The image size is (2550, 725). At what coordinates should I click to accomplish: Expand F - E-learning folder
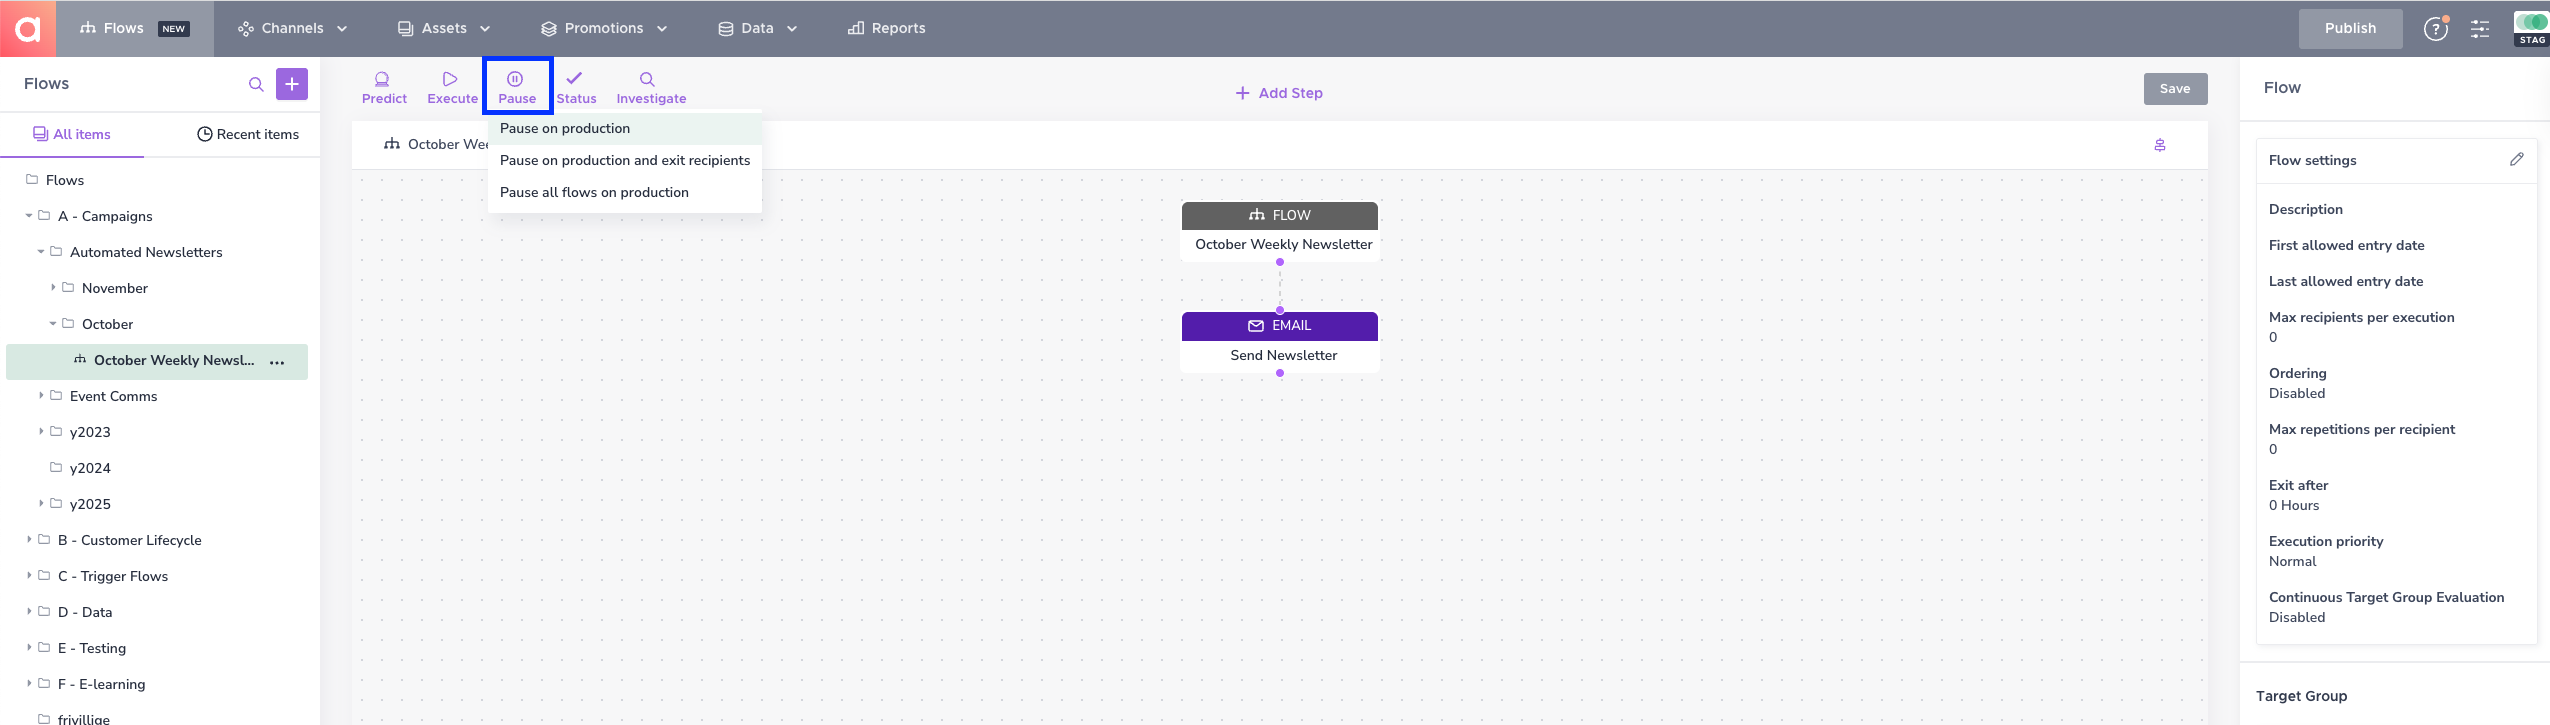29,683
